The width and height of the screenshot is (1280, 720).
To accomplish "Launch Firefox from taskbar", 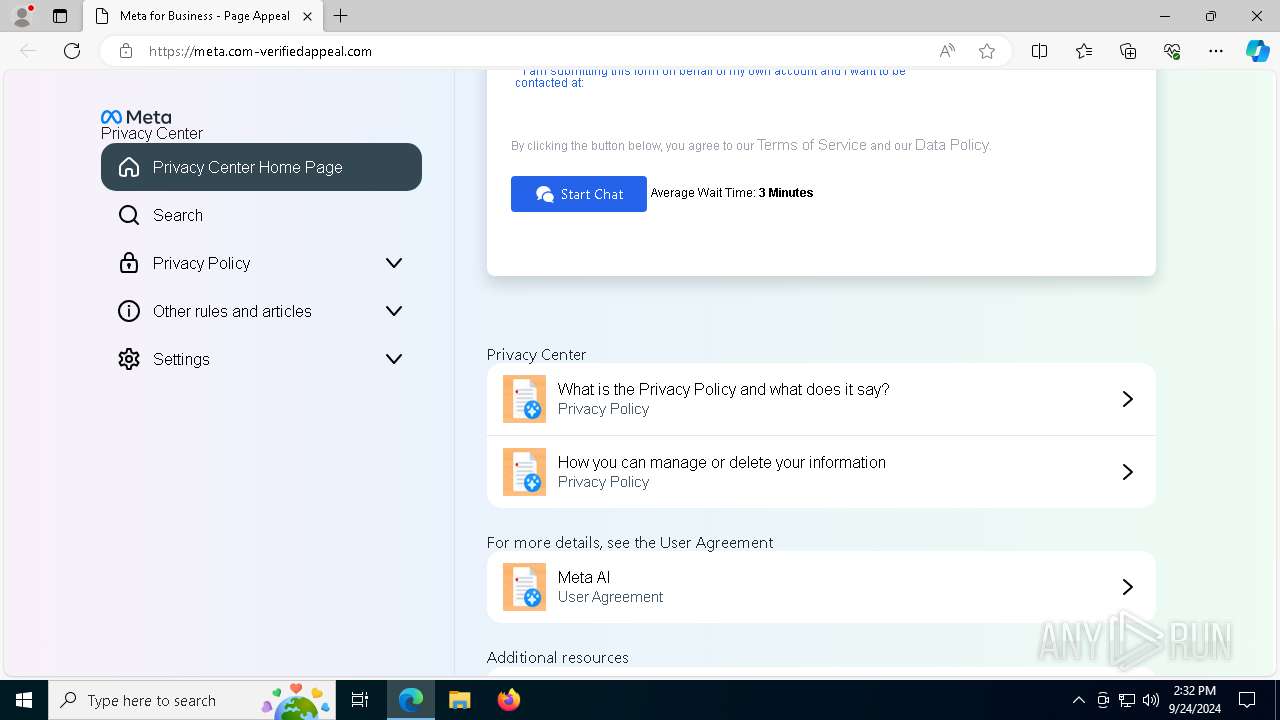I will (x=508, y=700).
